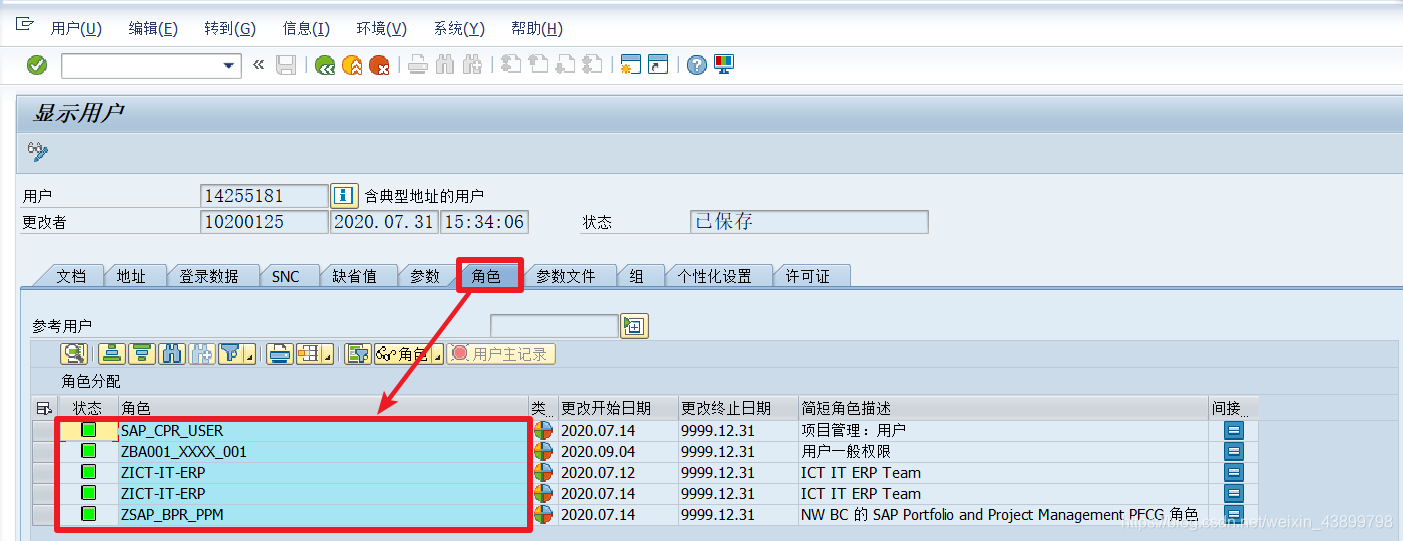This screenshot has width=1403, height=541.
Task: Switch to the 组 tab
Action: pos(637,276)
